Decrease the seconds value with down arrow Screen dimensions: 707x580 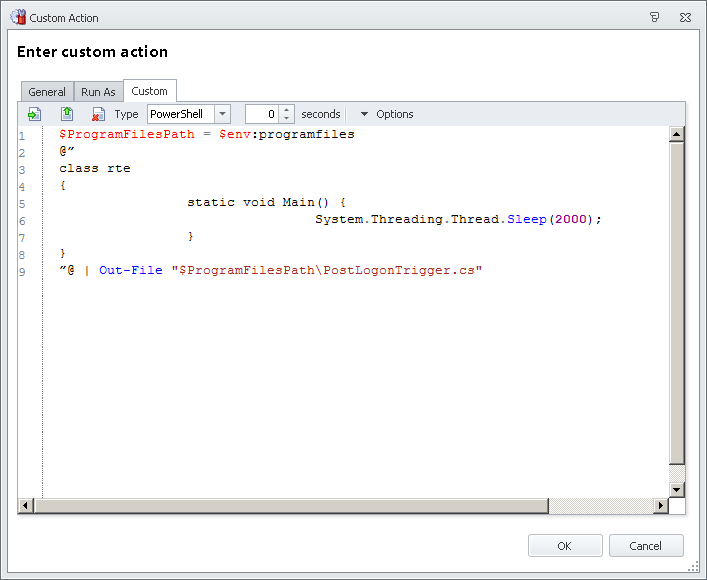point(286,118)
